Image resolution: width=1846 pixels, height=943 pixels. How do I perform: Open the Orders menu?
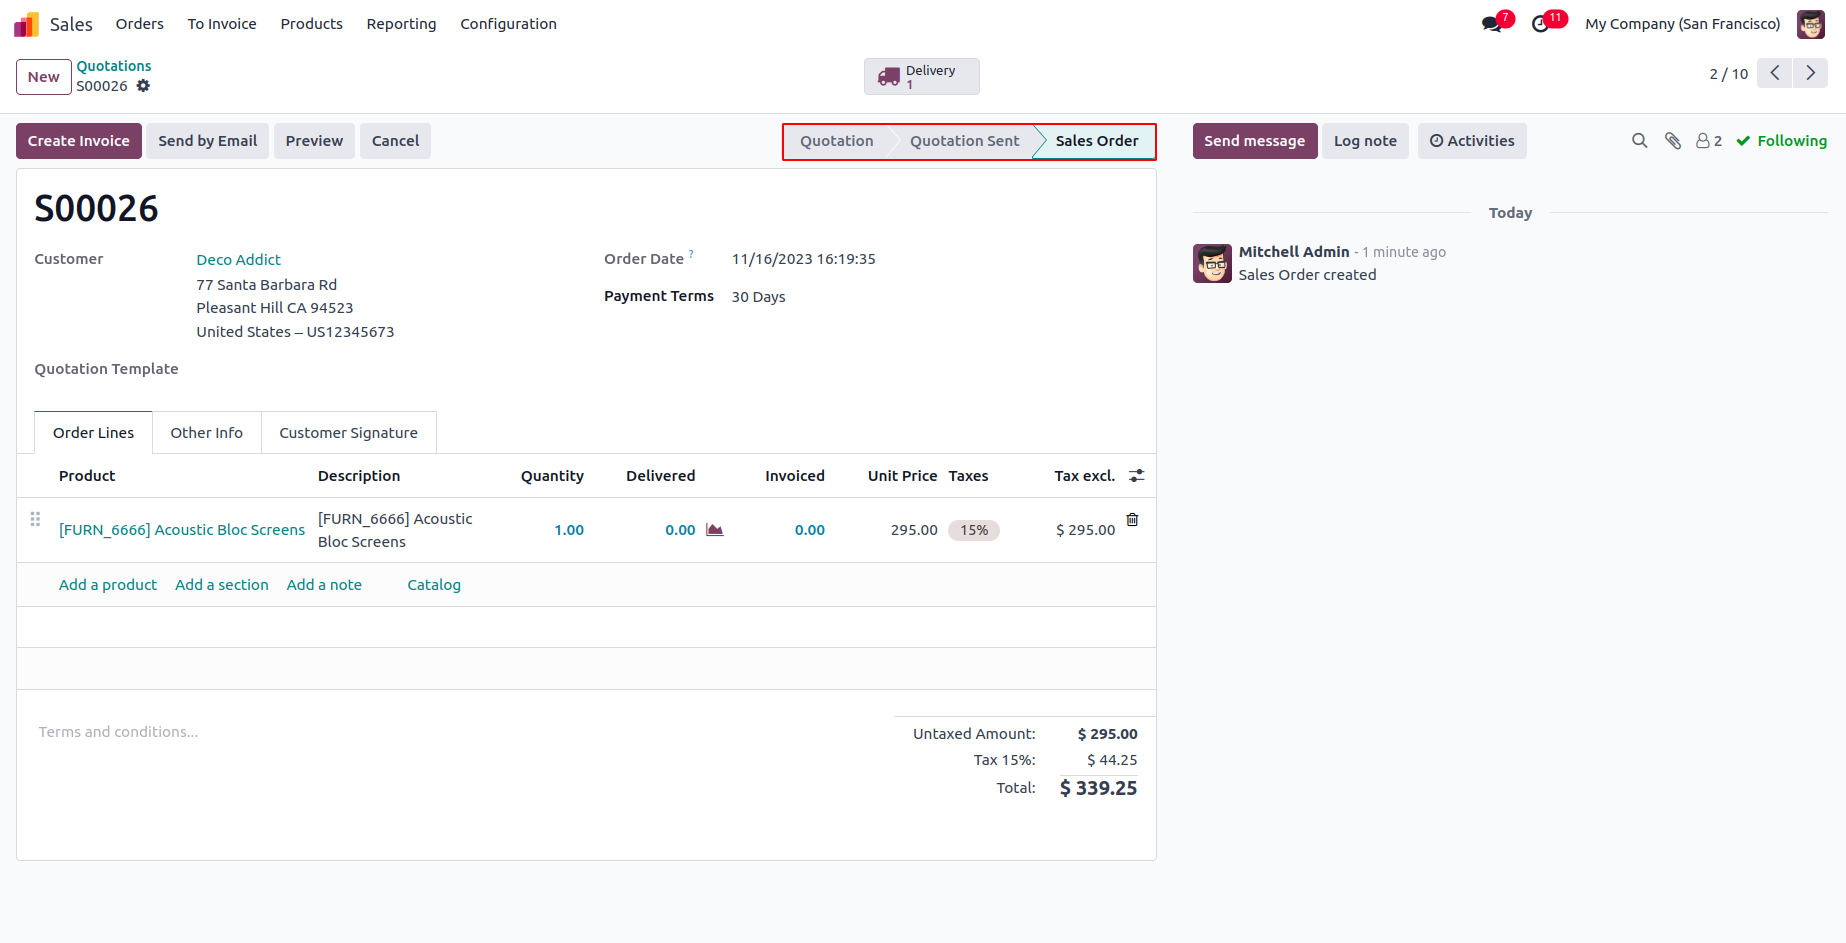140,24
